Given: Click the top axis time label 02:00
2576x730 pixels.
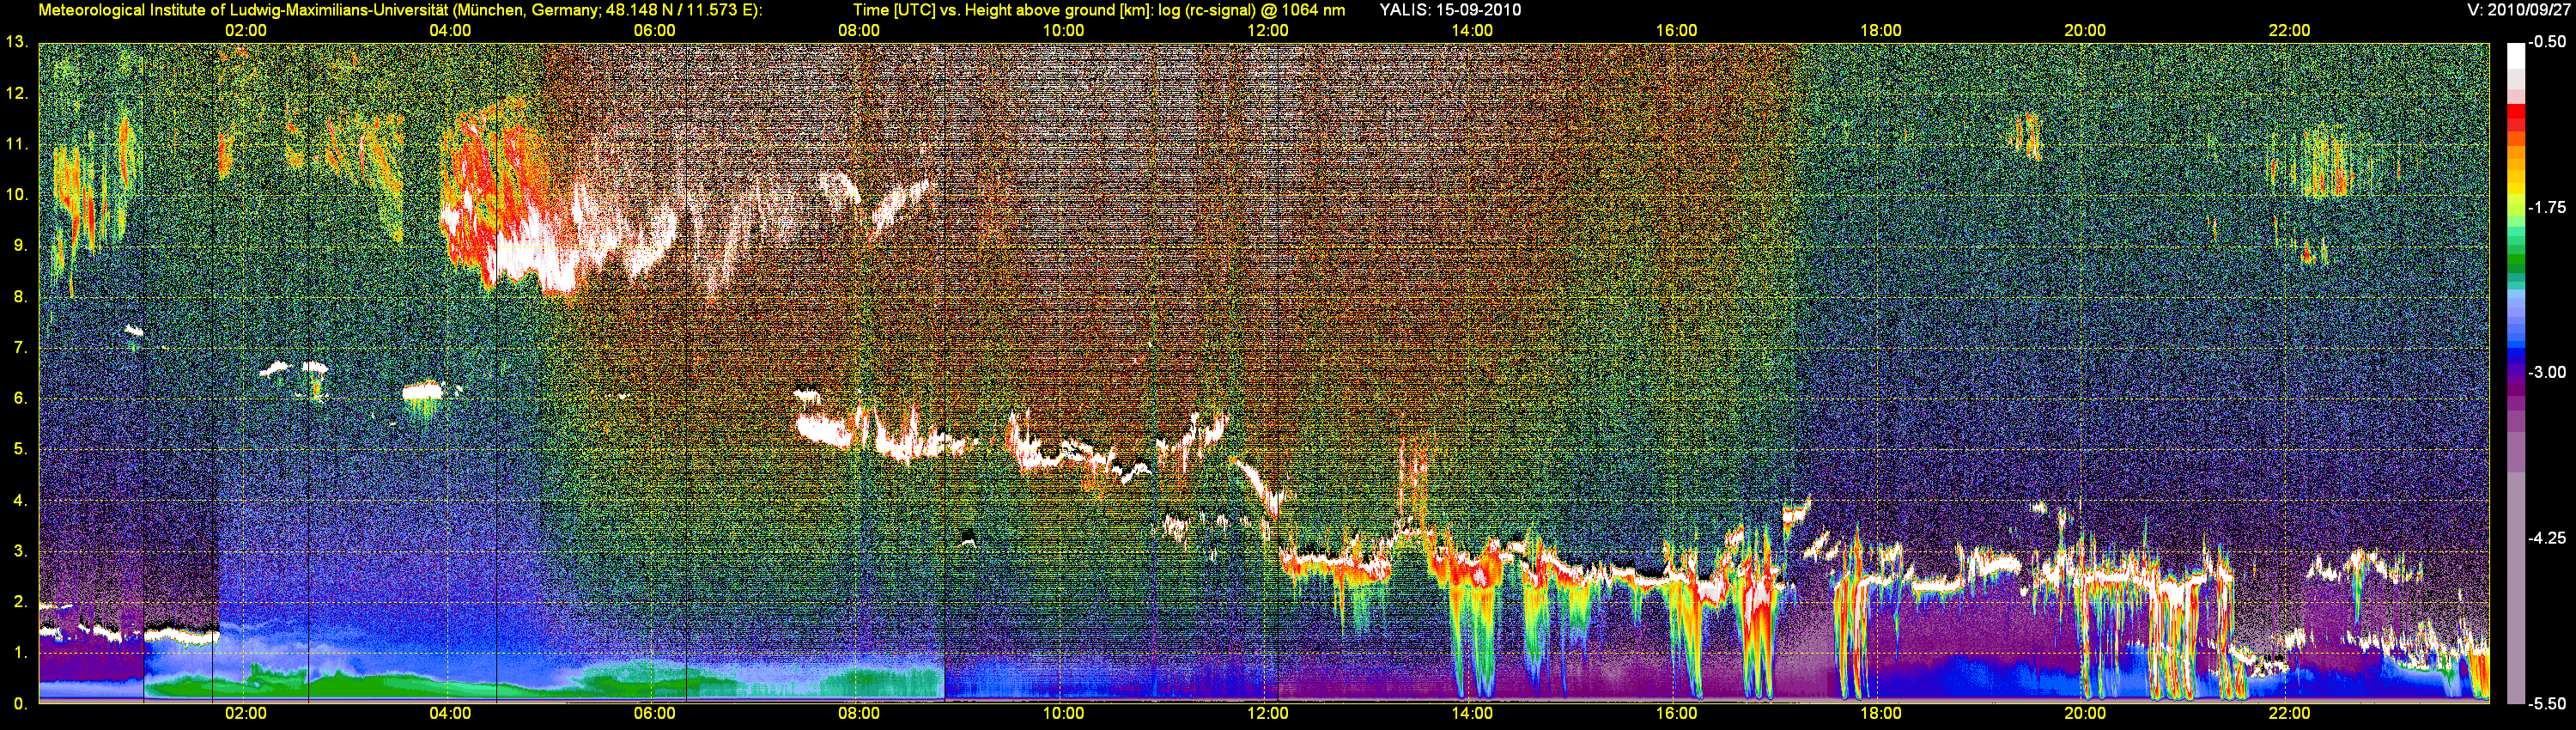Looking at the screenshot, I should point(246,31).
